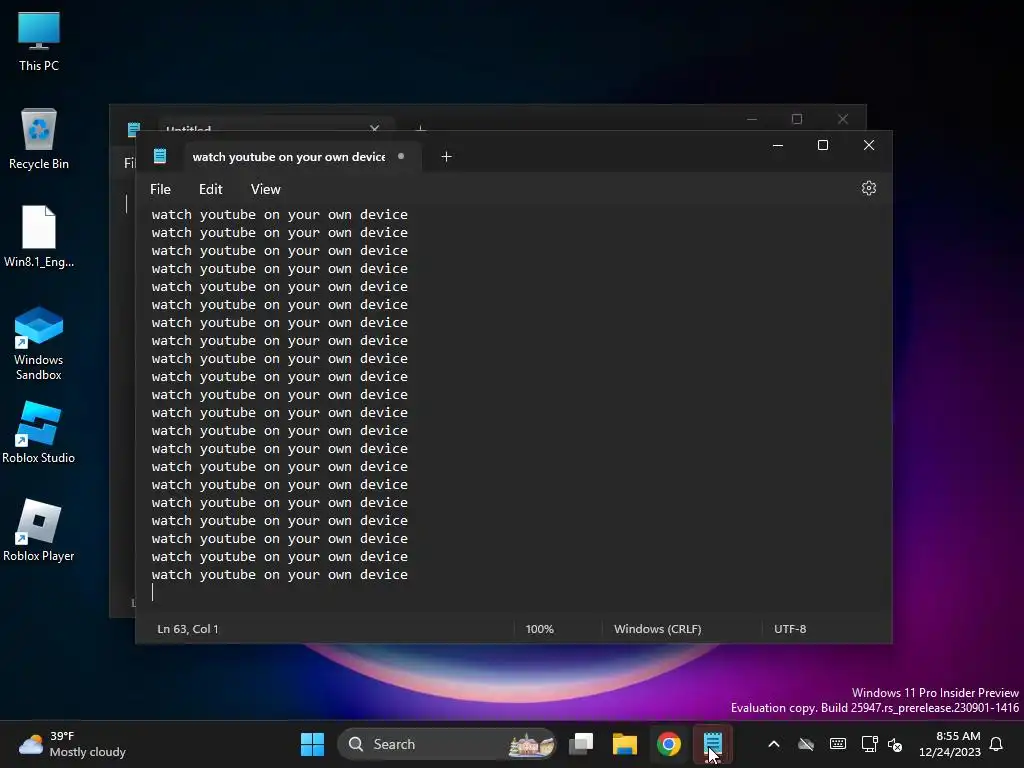Open the clock showing 8:55 AM

point(950,744)
